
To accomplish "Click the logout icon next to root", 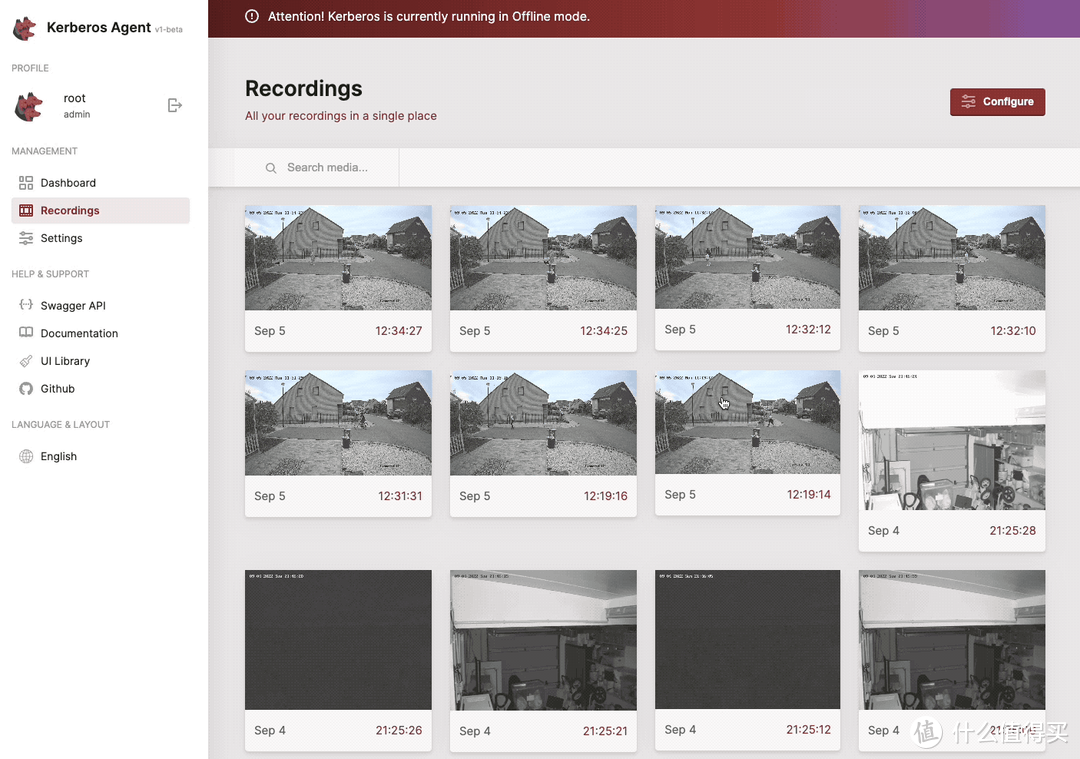I will tap(175, 105).
